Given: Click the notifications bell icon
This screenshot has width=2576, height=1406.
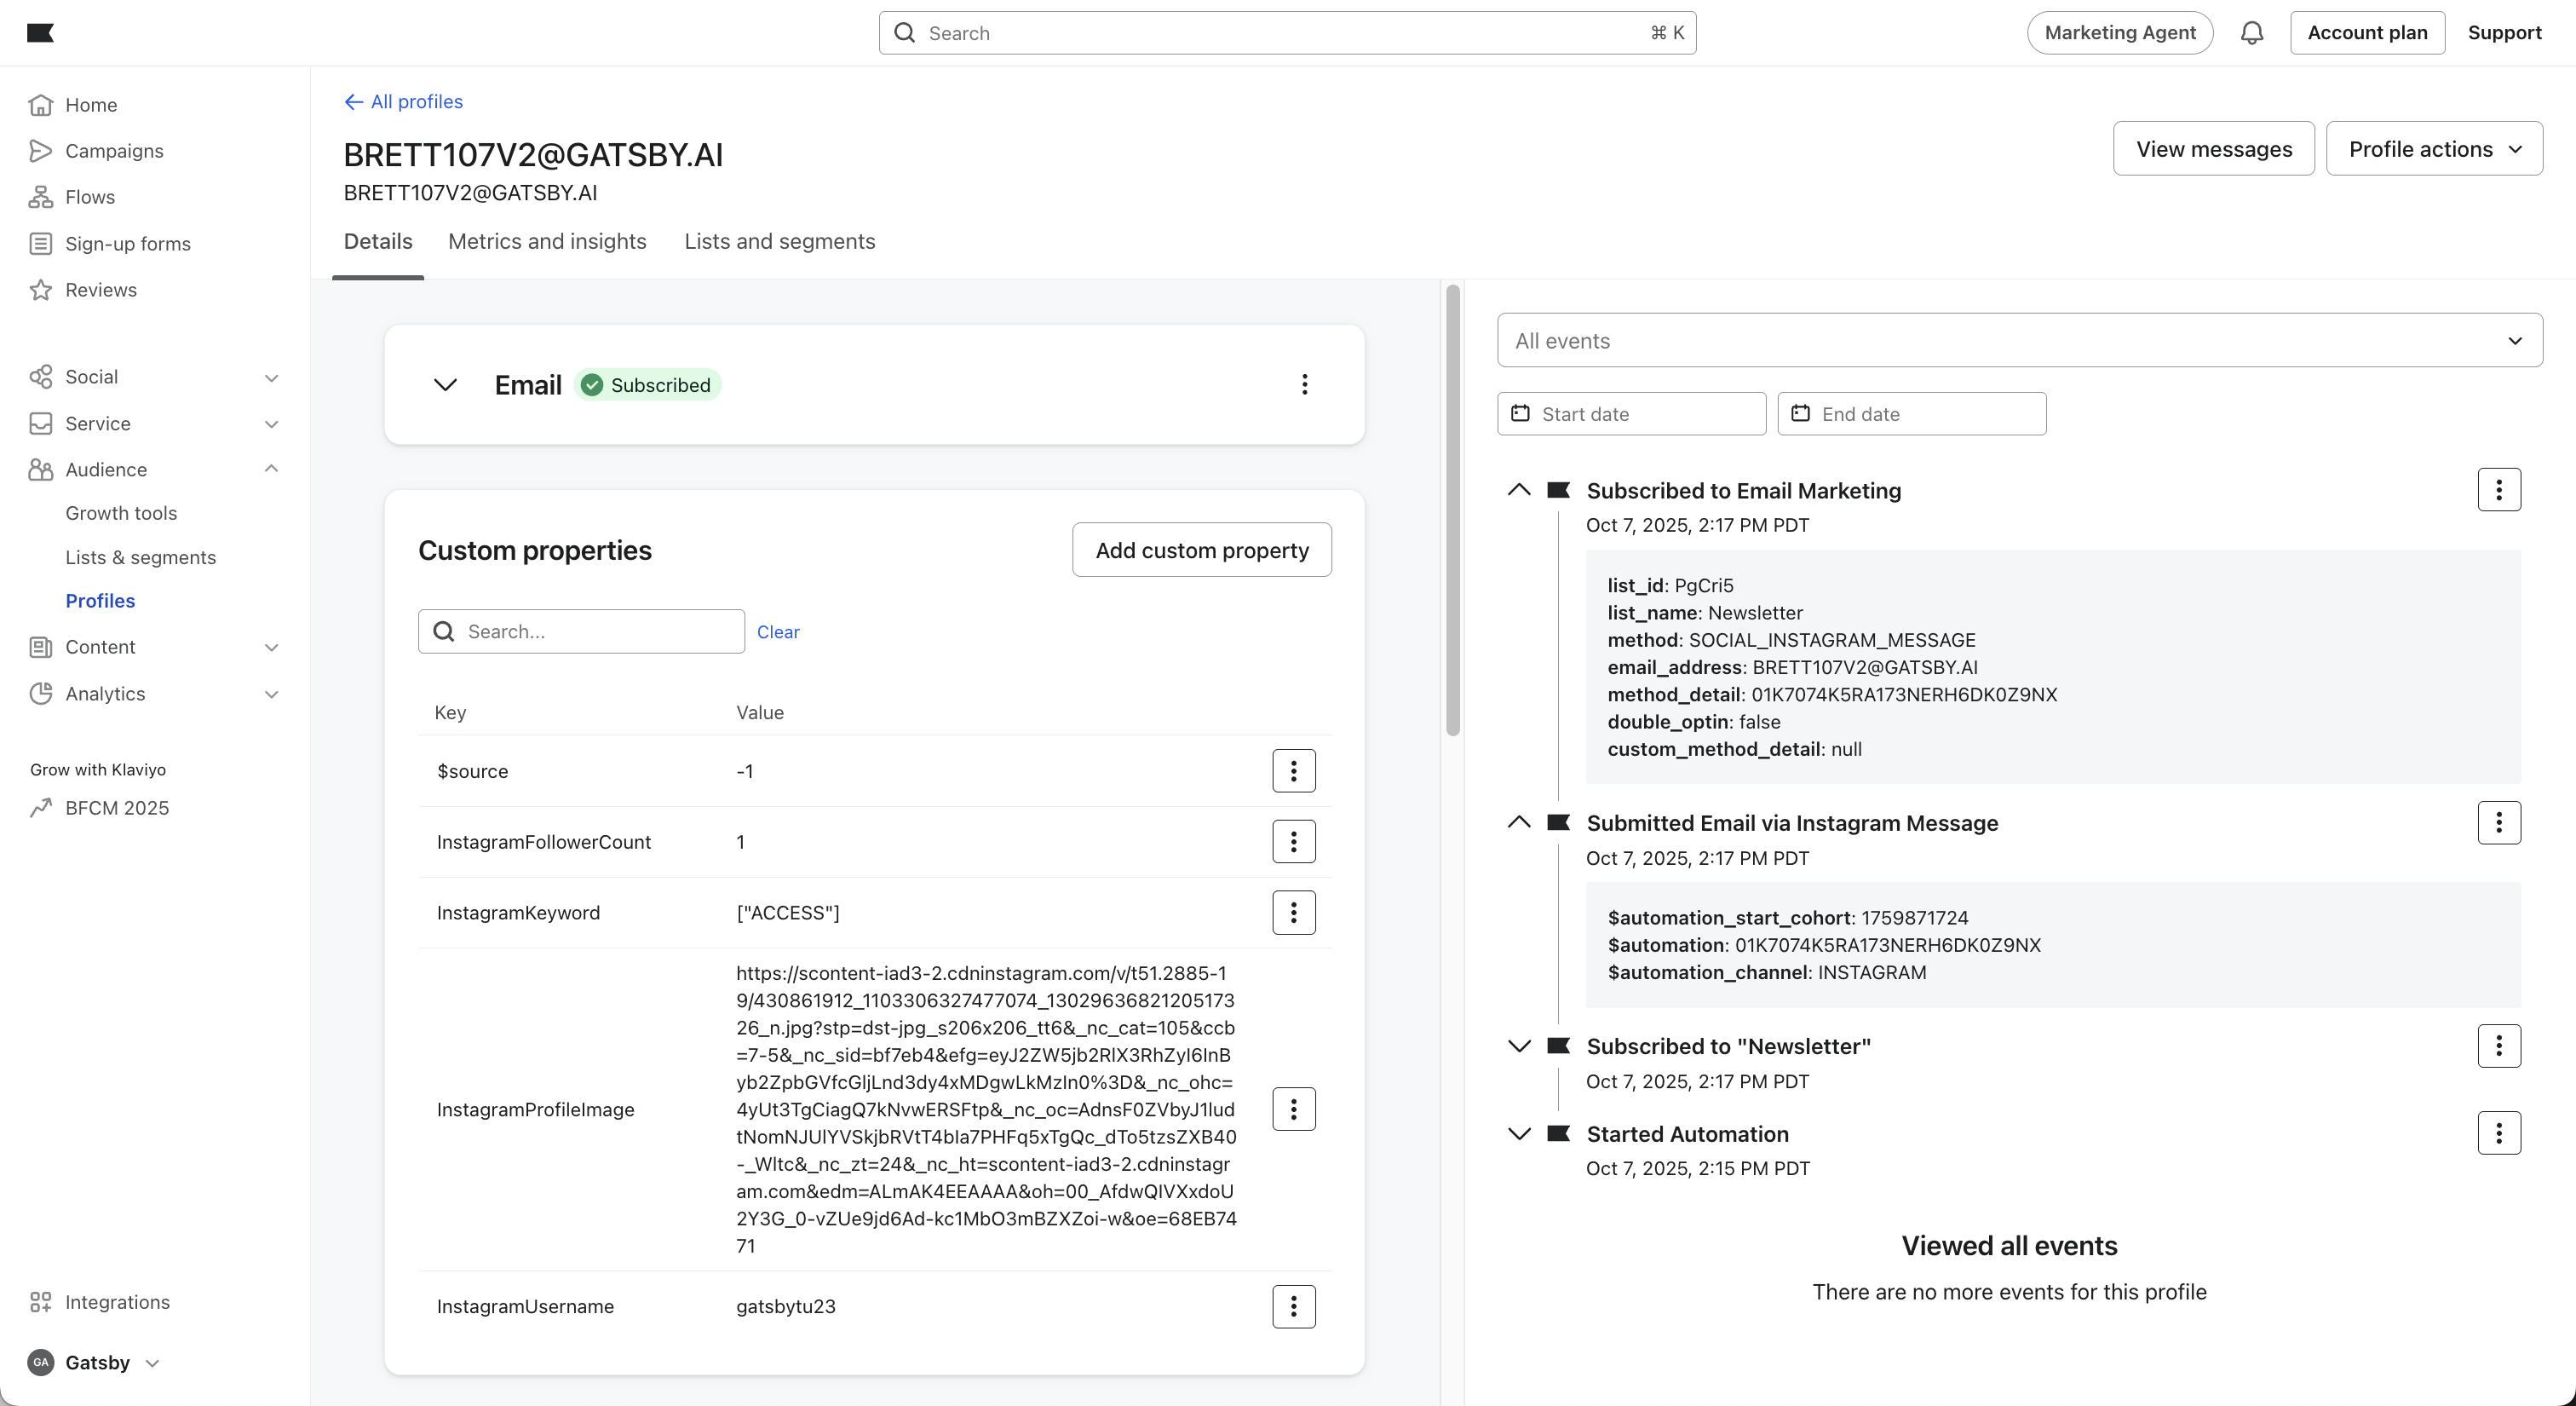Looking at the screenshot, I should point(2251,33).
